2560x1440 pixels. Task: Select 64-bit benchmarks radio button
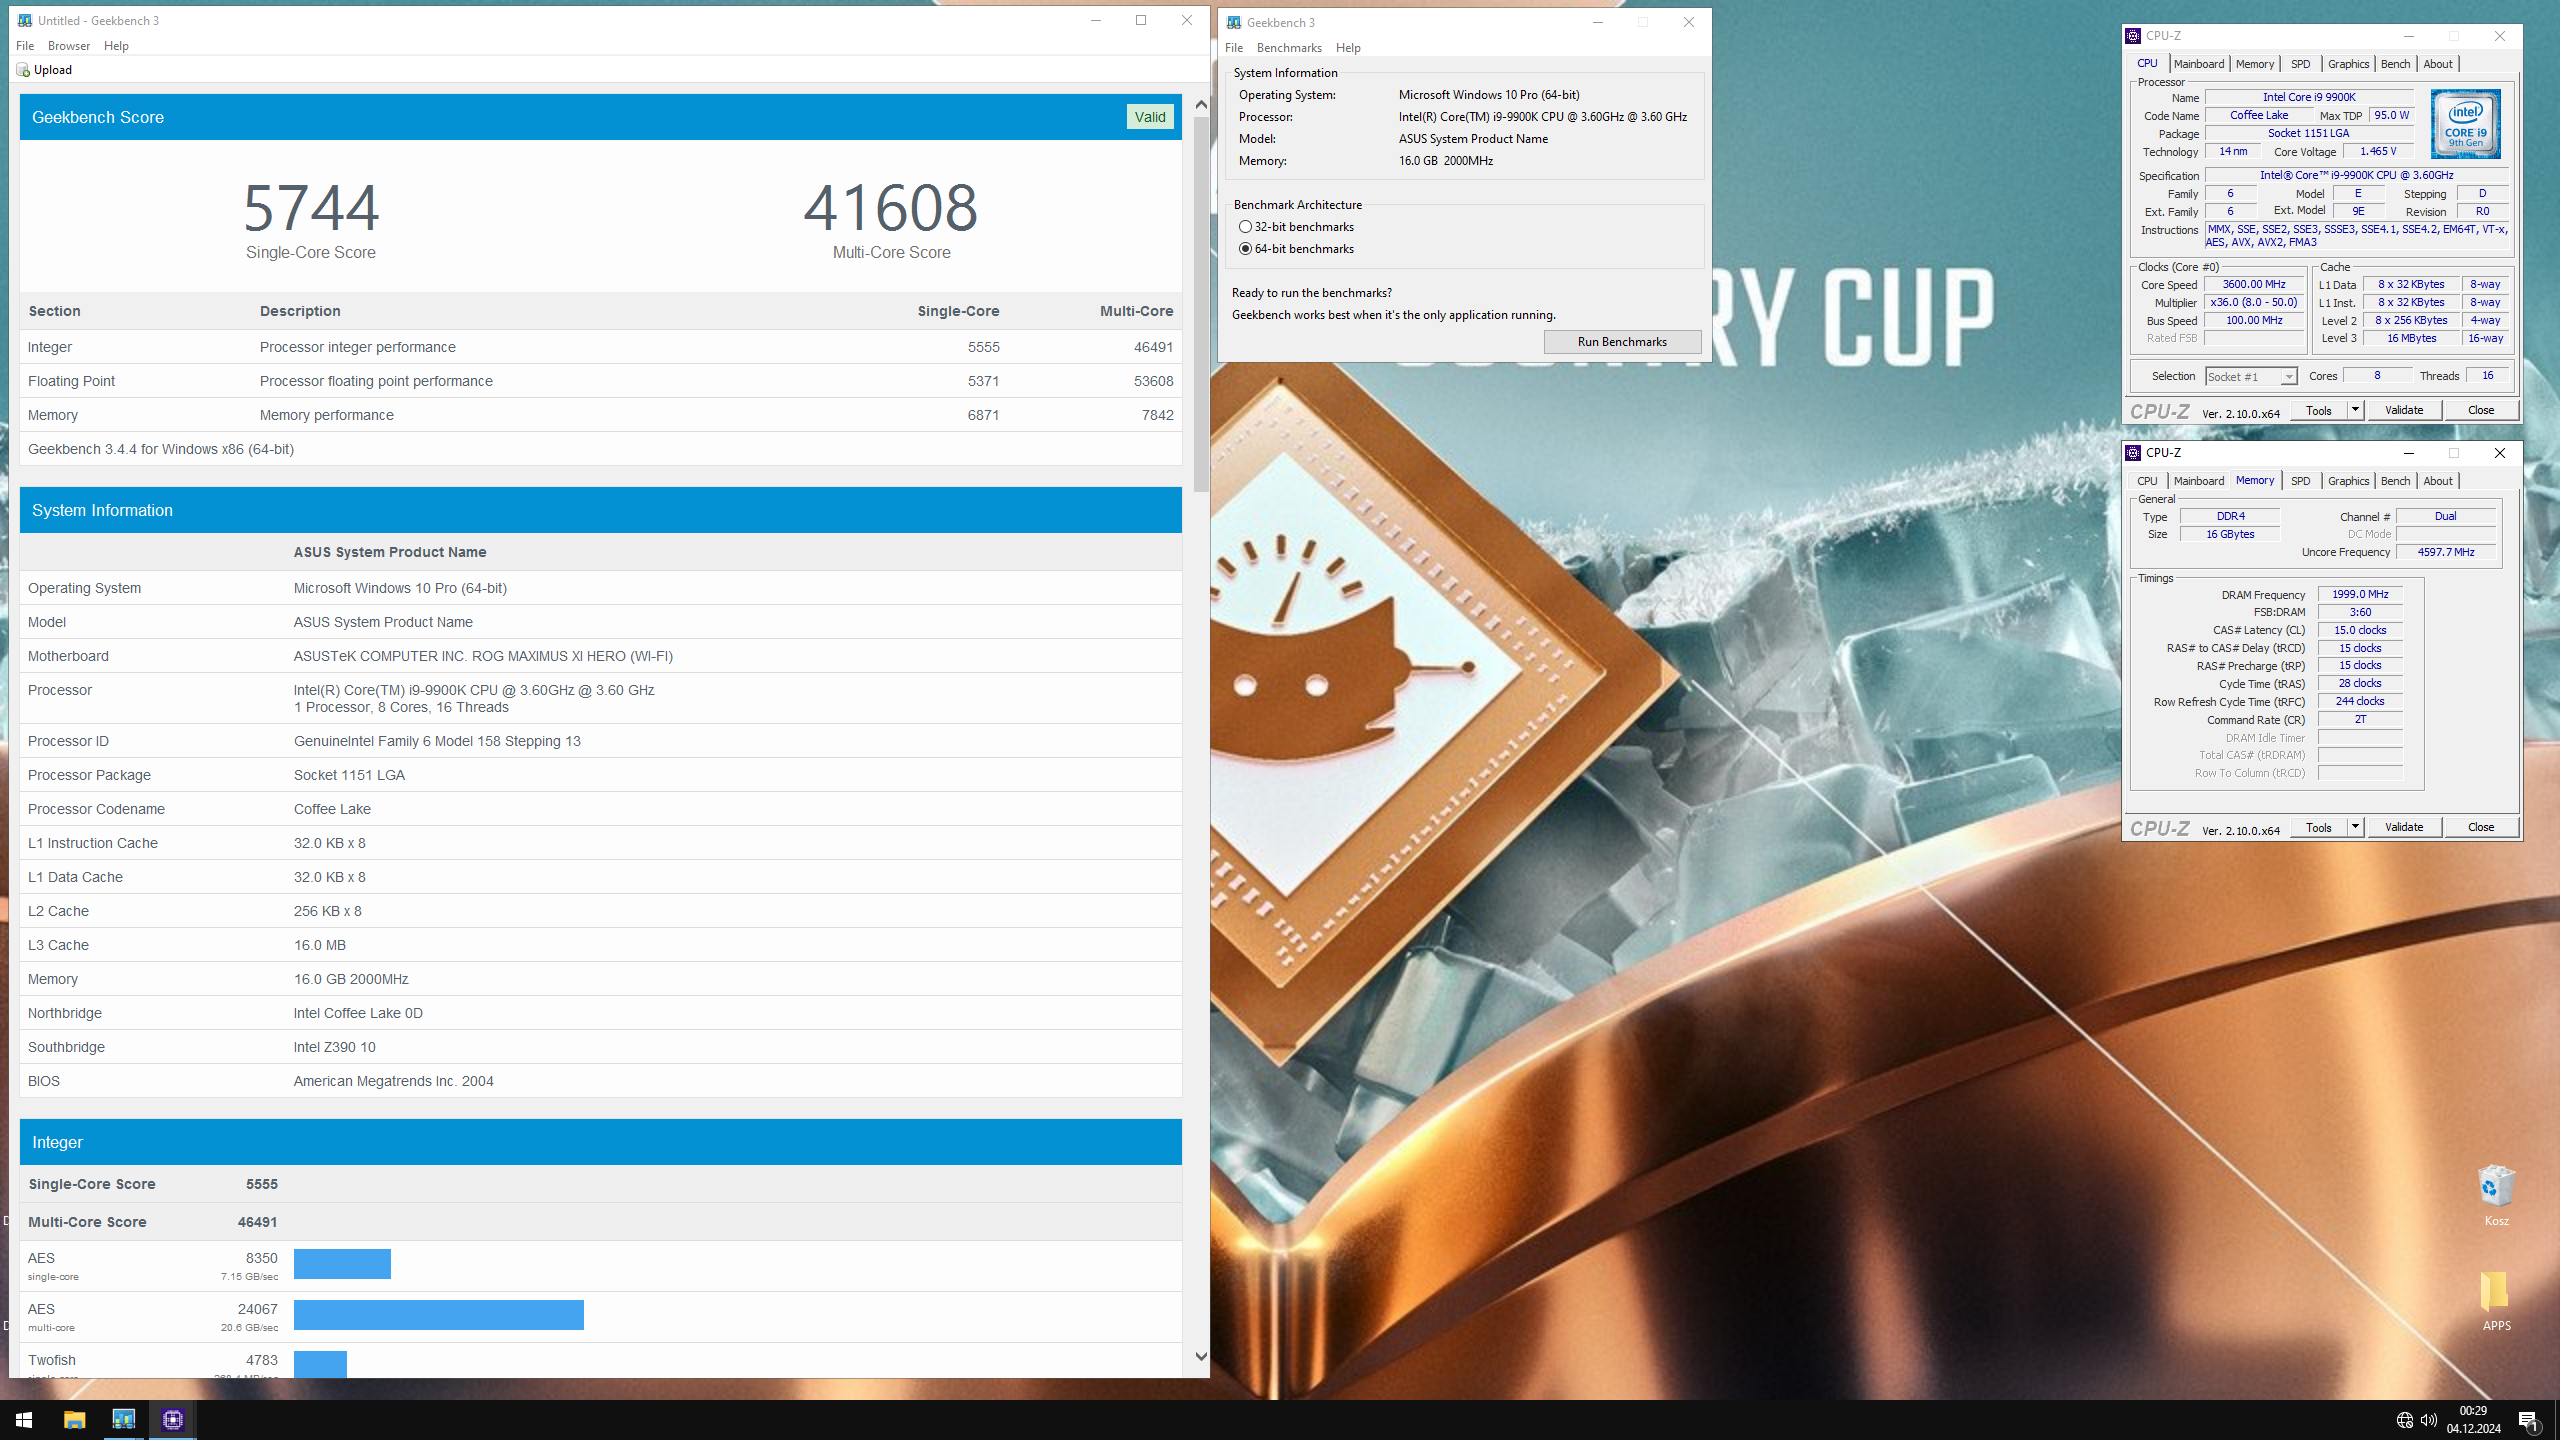pyautogui.click(x=1245, y=249)
